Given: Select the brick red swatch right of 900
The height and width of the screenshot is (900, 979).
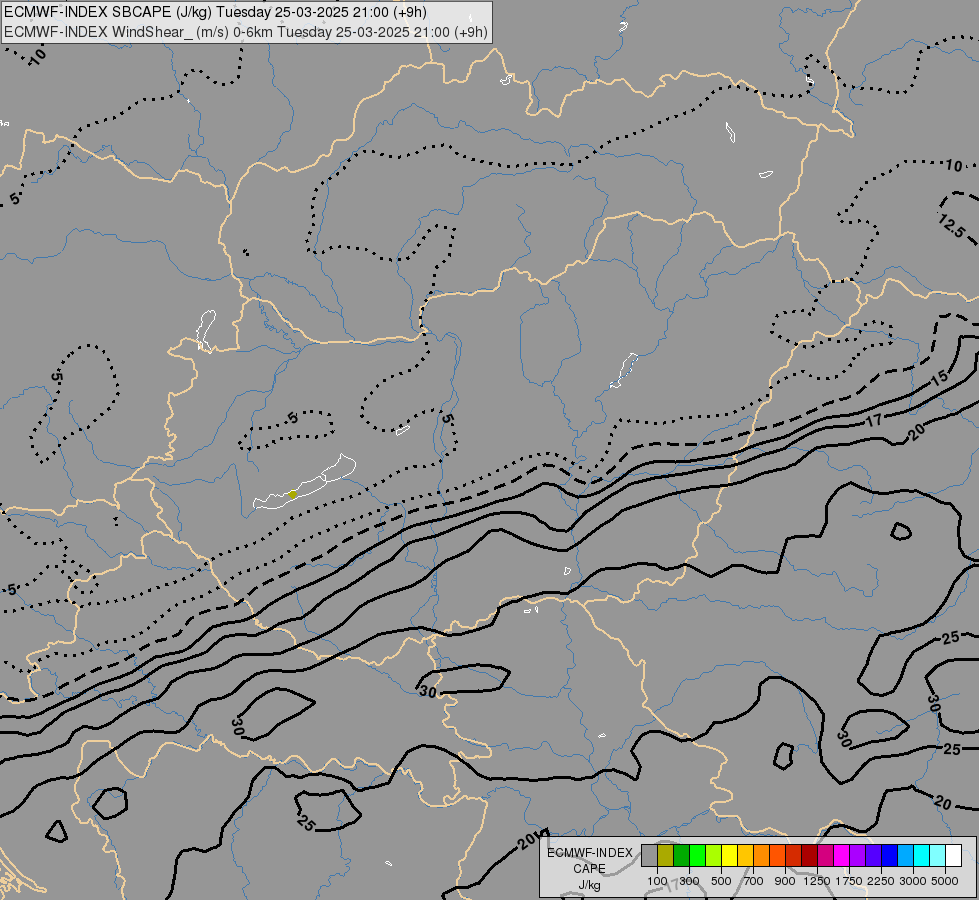Looking at the screenshot, I should click(x=794, y=855).
